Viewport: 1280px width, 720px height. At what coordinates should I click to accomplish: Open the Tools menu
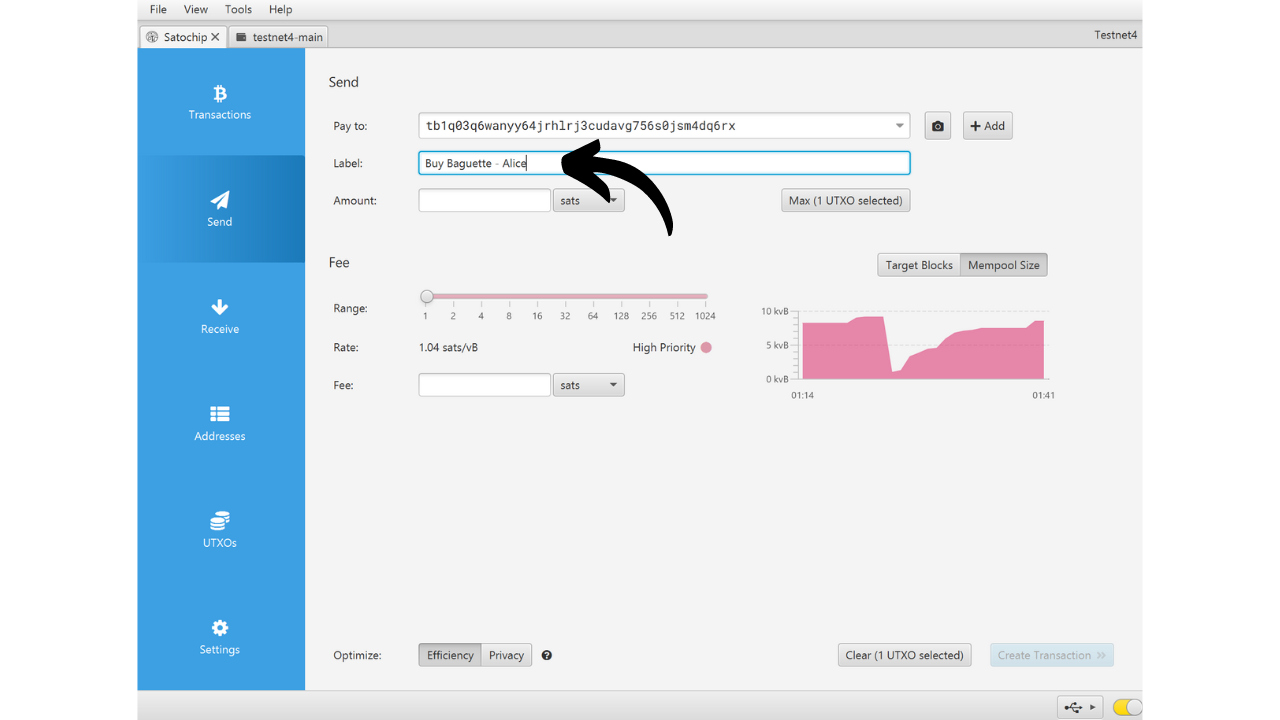tap(238, 9)
